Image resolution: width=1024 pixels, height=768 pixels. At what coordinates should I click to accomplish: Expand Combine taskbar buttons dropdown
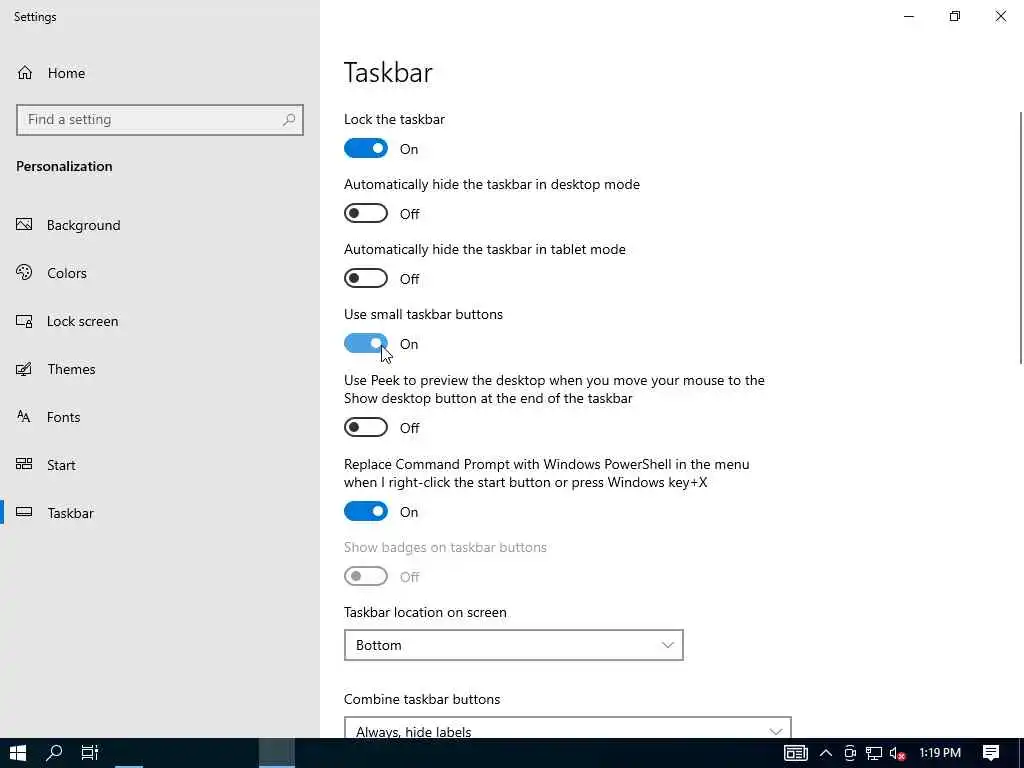568,728
